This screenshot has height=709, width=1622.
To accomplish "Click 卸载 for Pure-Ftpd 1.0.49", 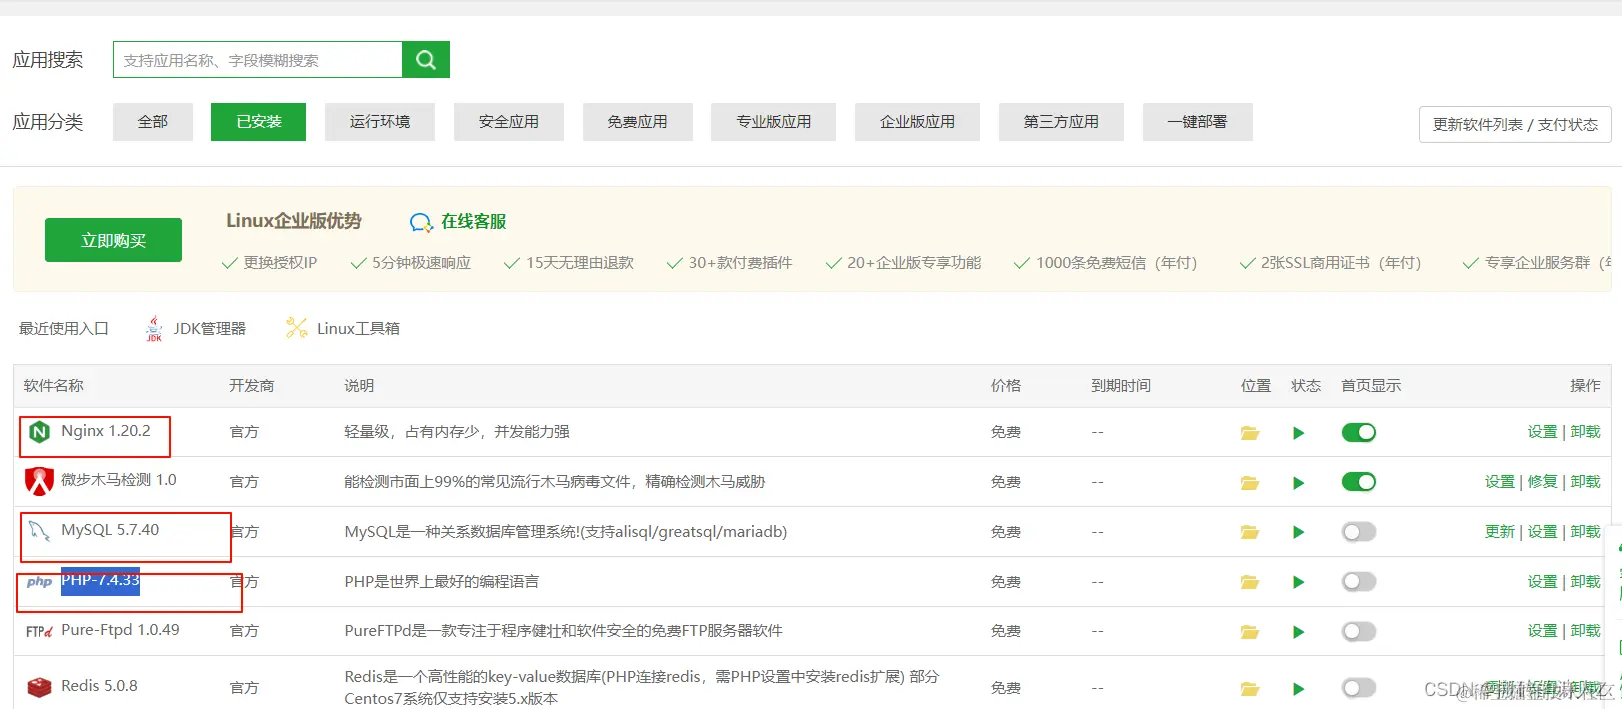I will click(1585, 631).
